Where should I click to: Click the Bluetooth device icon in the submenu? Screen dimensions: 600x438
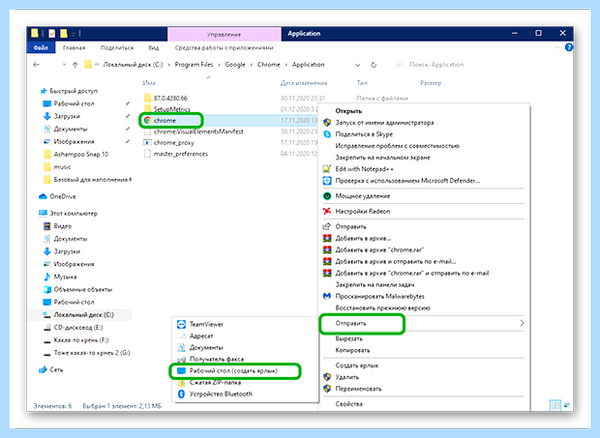(x=181, y=394)
